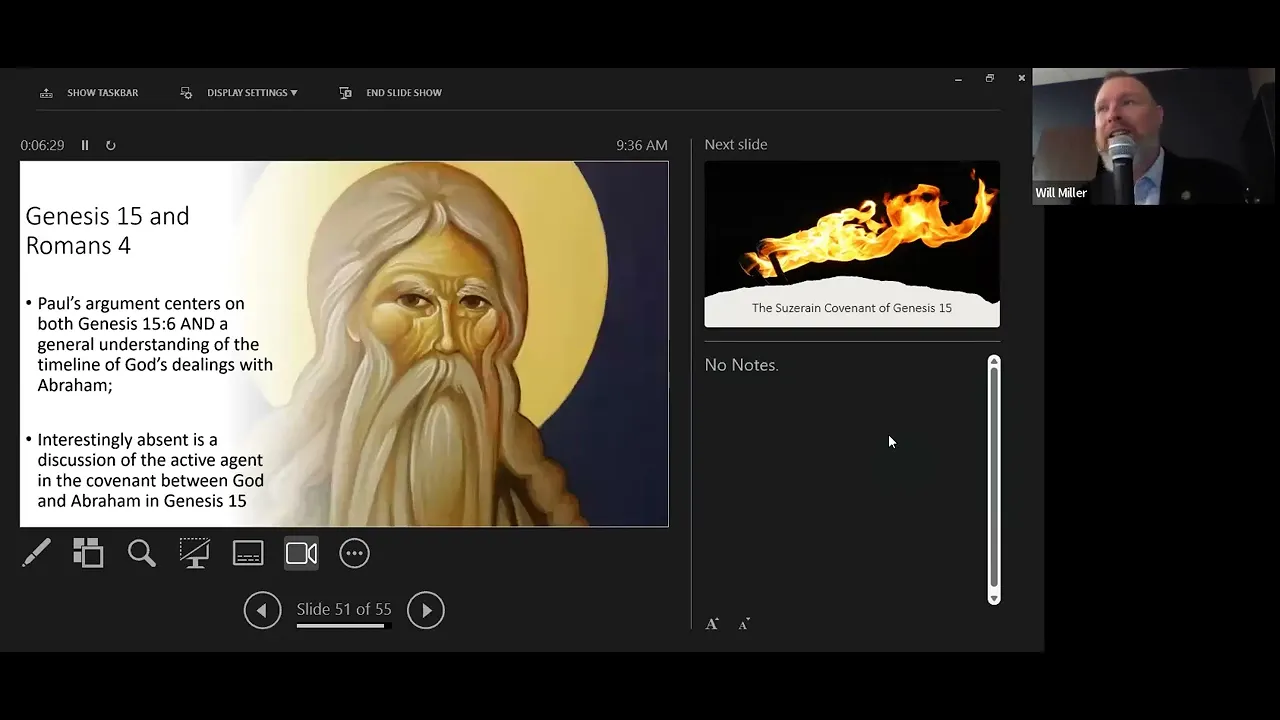This screenshot has width=1280, height=720.
Task: Click the slide progress bar
Action: click(x=343, y=626)
